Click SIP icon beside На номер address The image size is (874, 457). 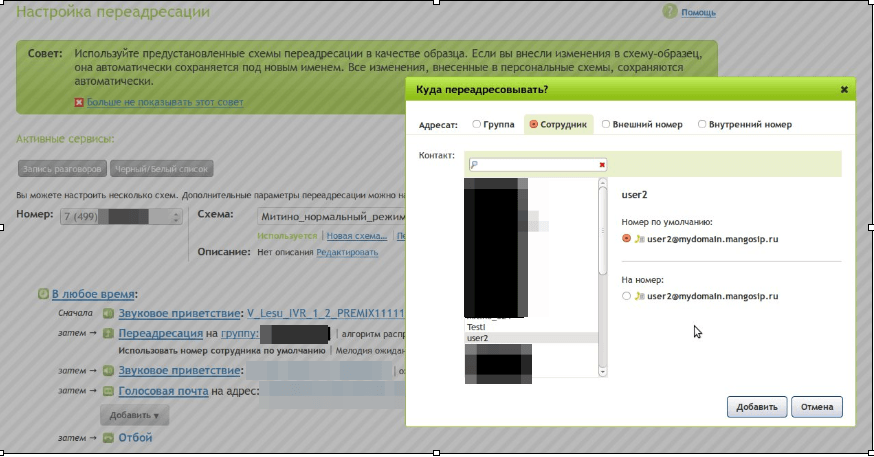[639, 296]
